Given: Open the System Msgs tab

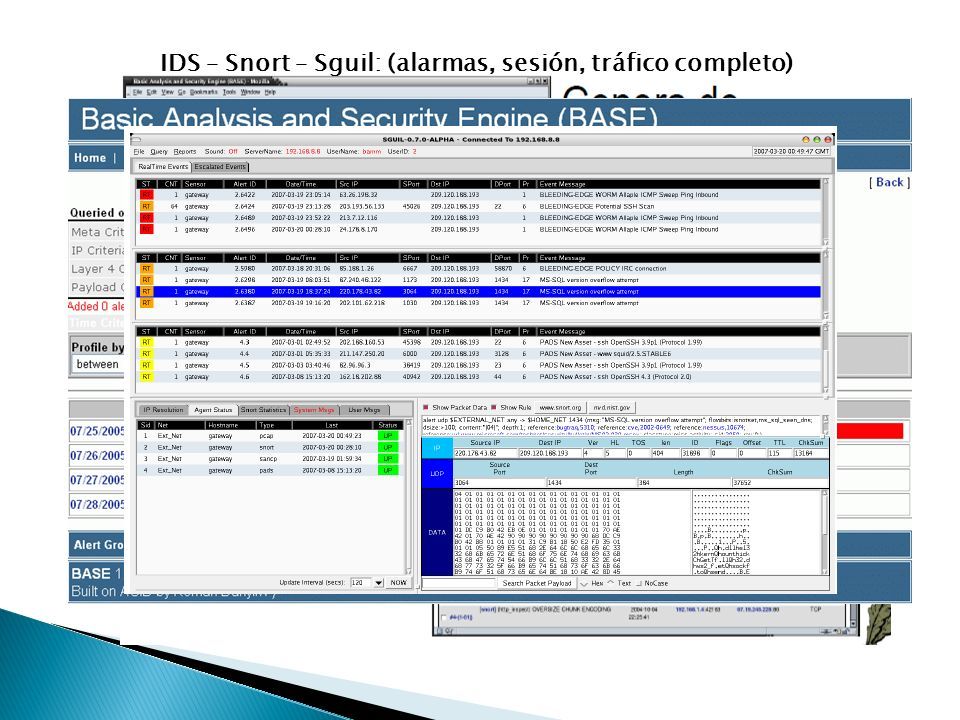Looking at the screenshot, I should point(314,410).
